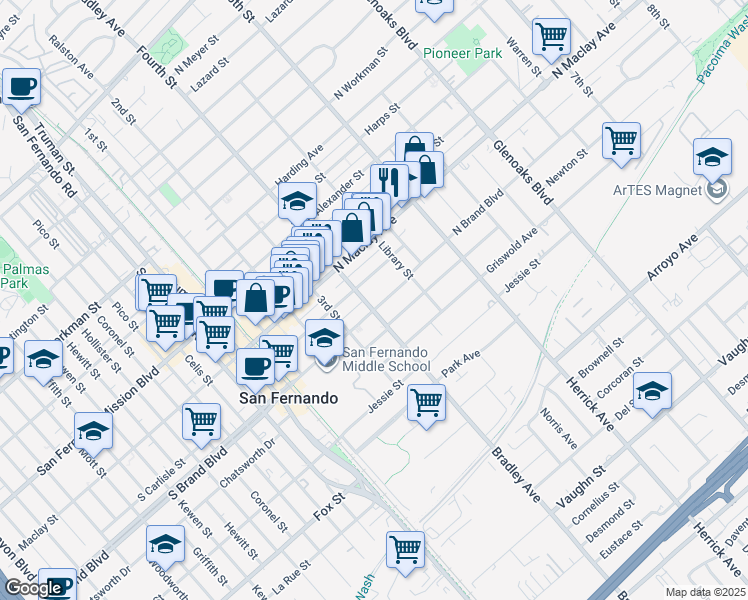Select the fork and knife restaurant marker
The width and height of the screenshot is (748, 600).
pyautogui.click(x=390, y=182)
